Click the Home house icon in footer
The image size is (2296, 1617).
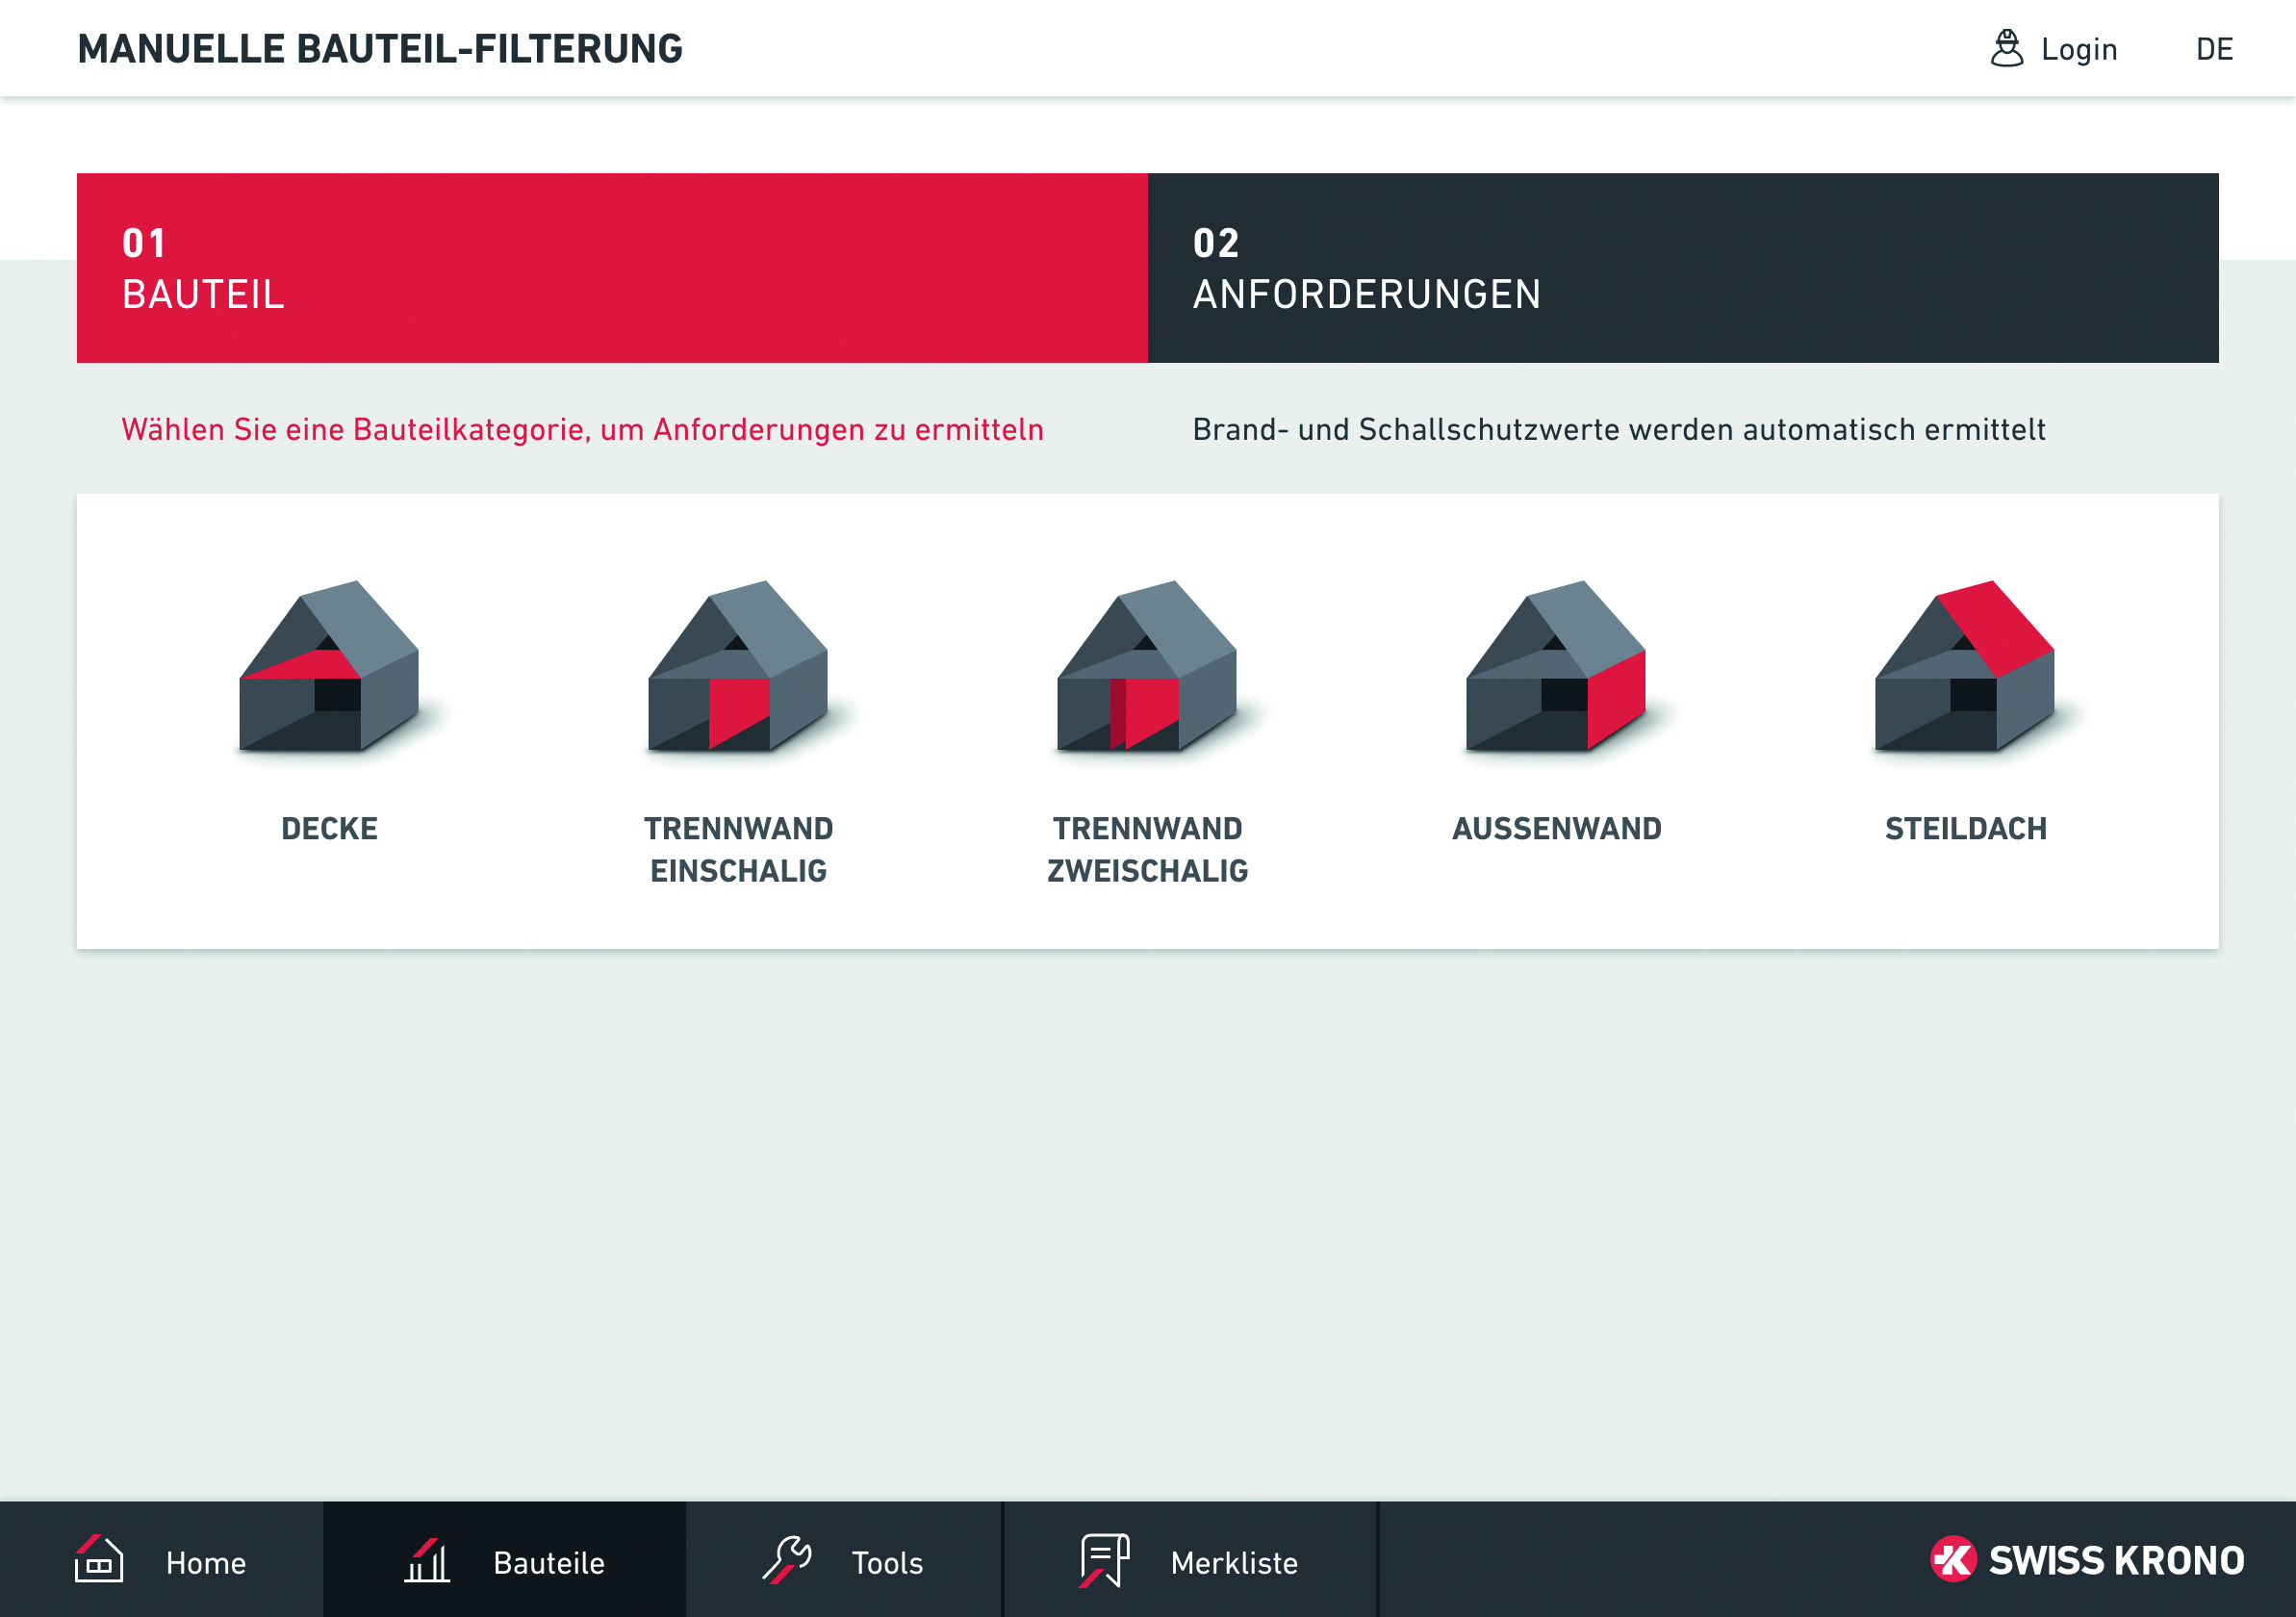click(99, 1560)
